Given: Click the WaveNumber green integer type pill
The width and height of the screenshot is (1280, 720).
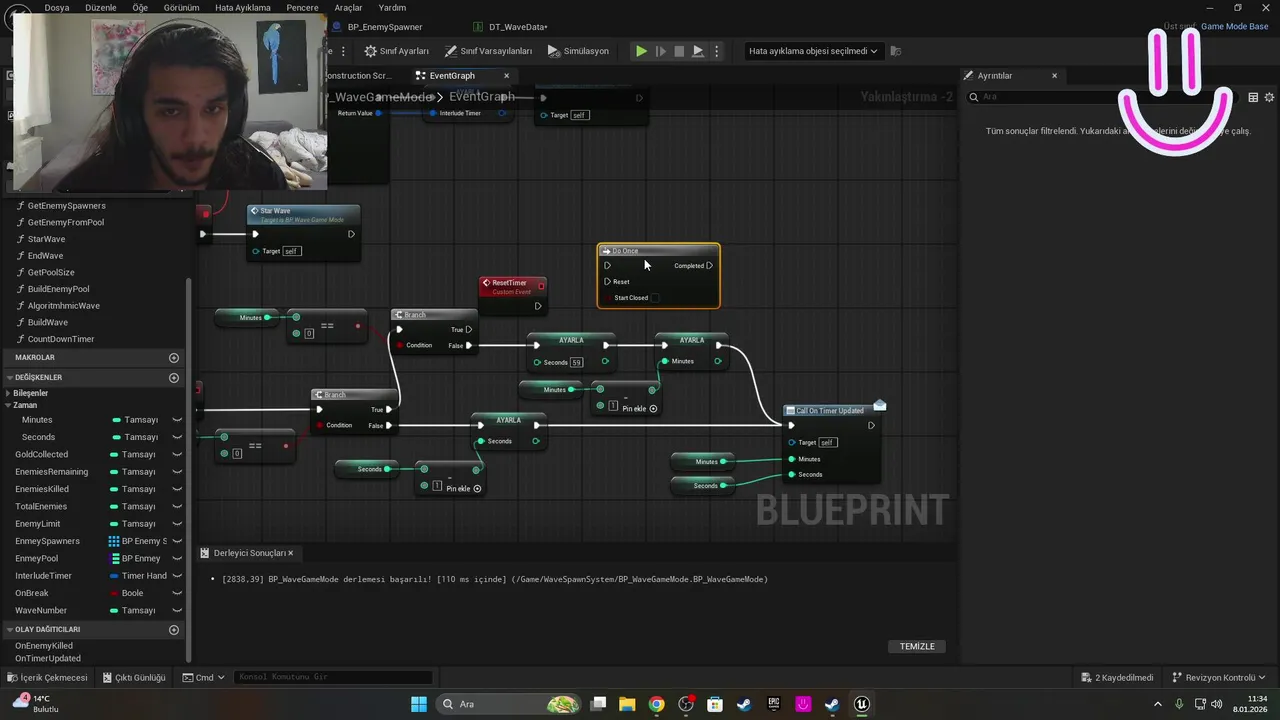Looking at the screenshot, I should [x=115, y=610].
